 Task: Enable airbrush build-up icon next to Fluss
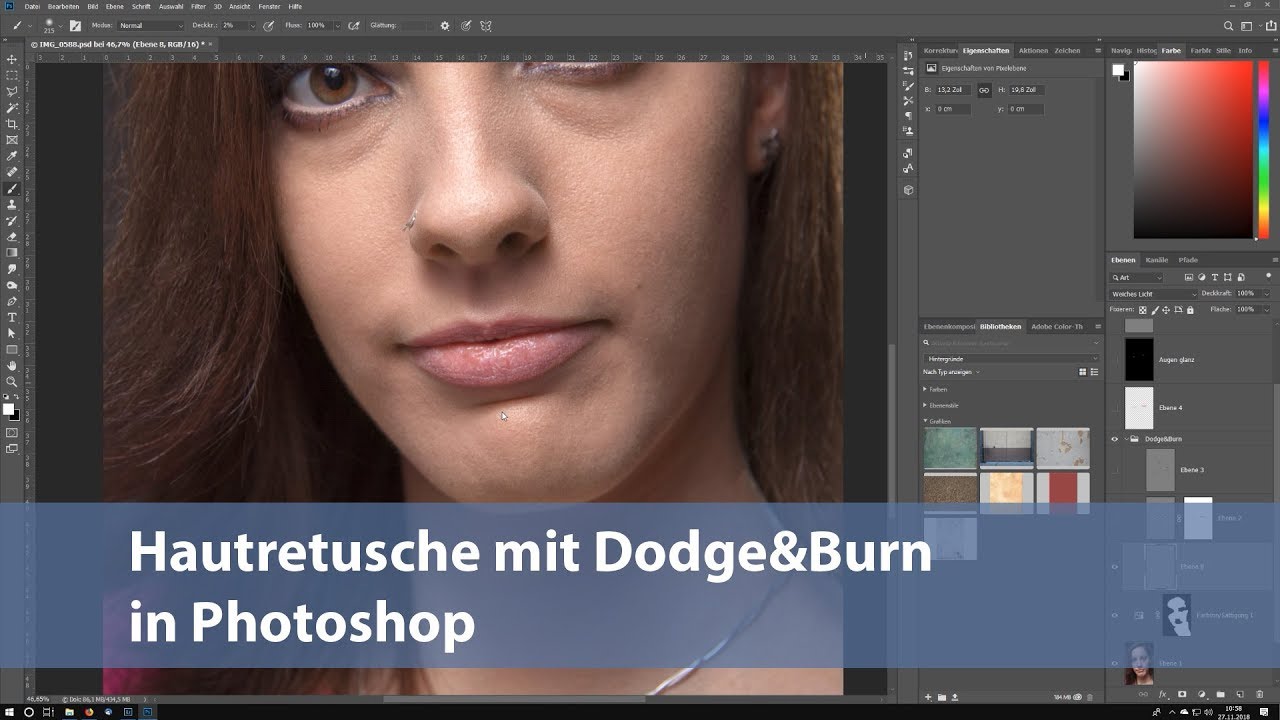click(x=353, y=25)
